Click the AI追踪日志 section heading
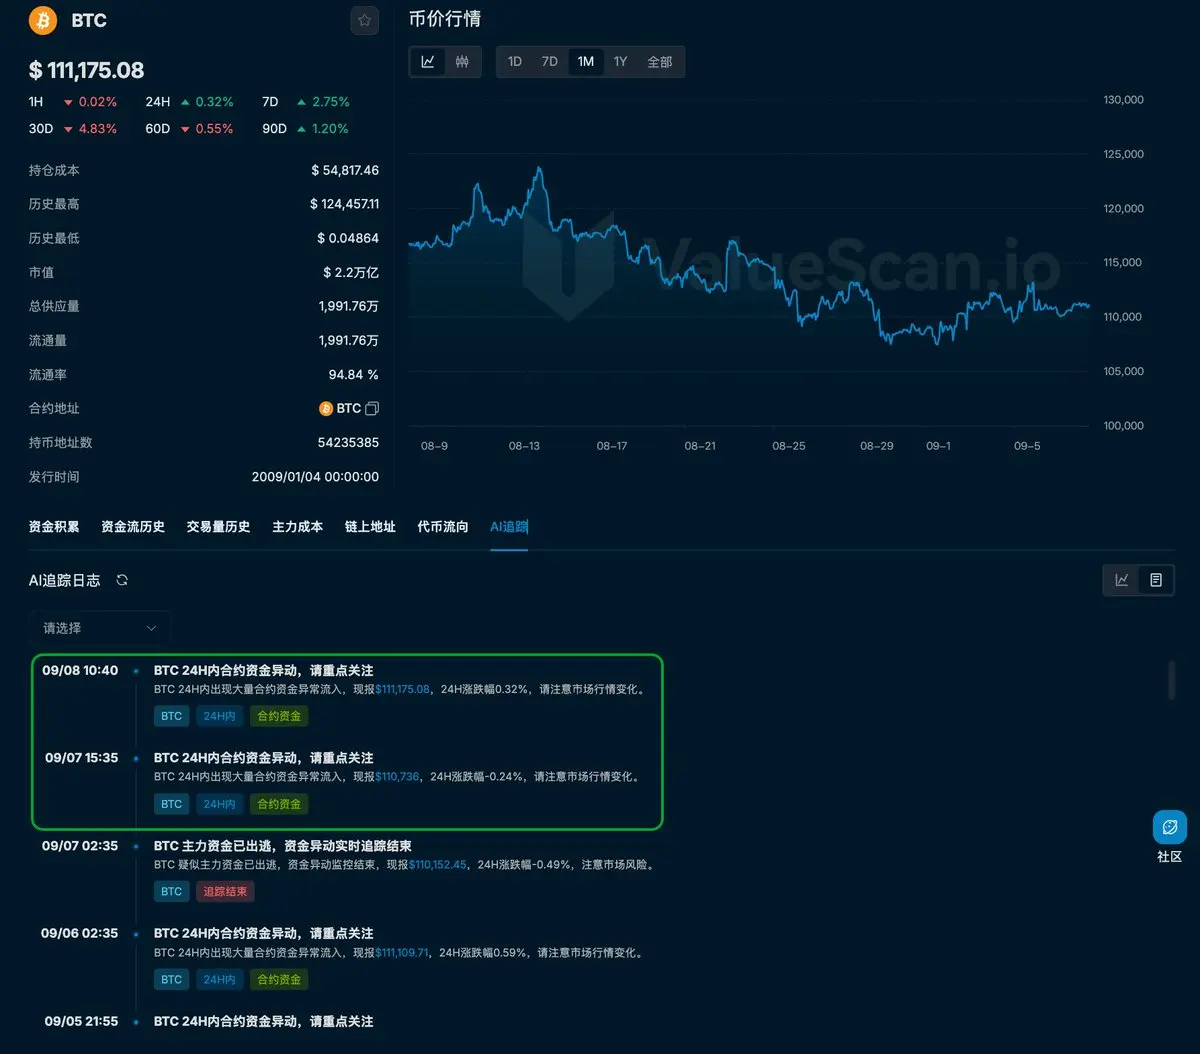This screenshot has width=1200, height=1054. pos(64,580)
